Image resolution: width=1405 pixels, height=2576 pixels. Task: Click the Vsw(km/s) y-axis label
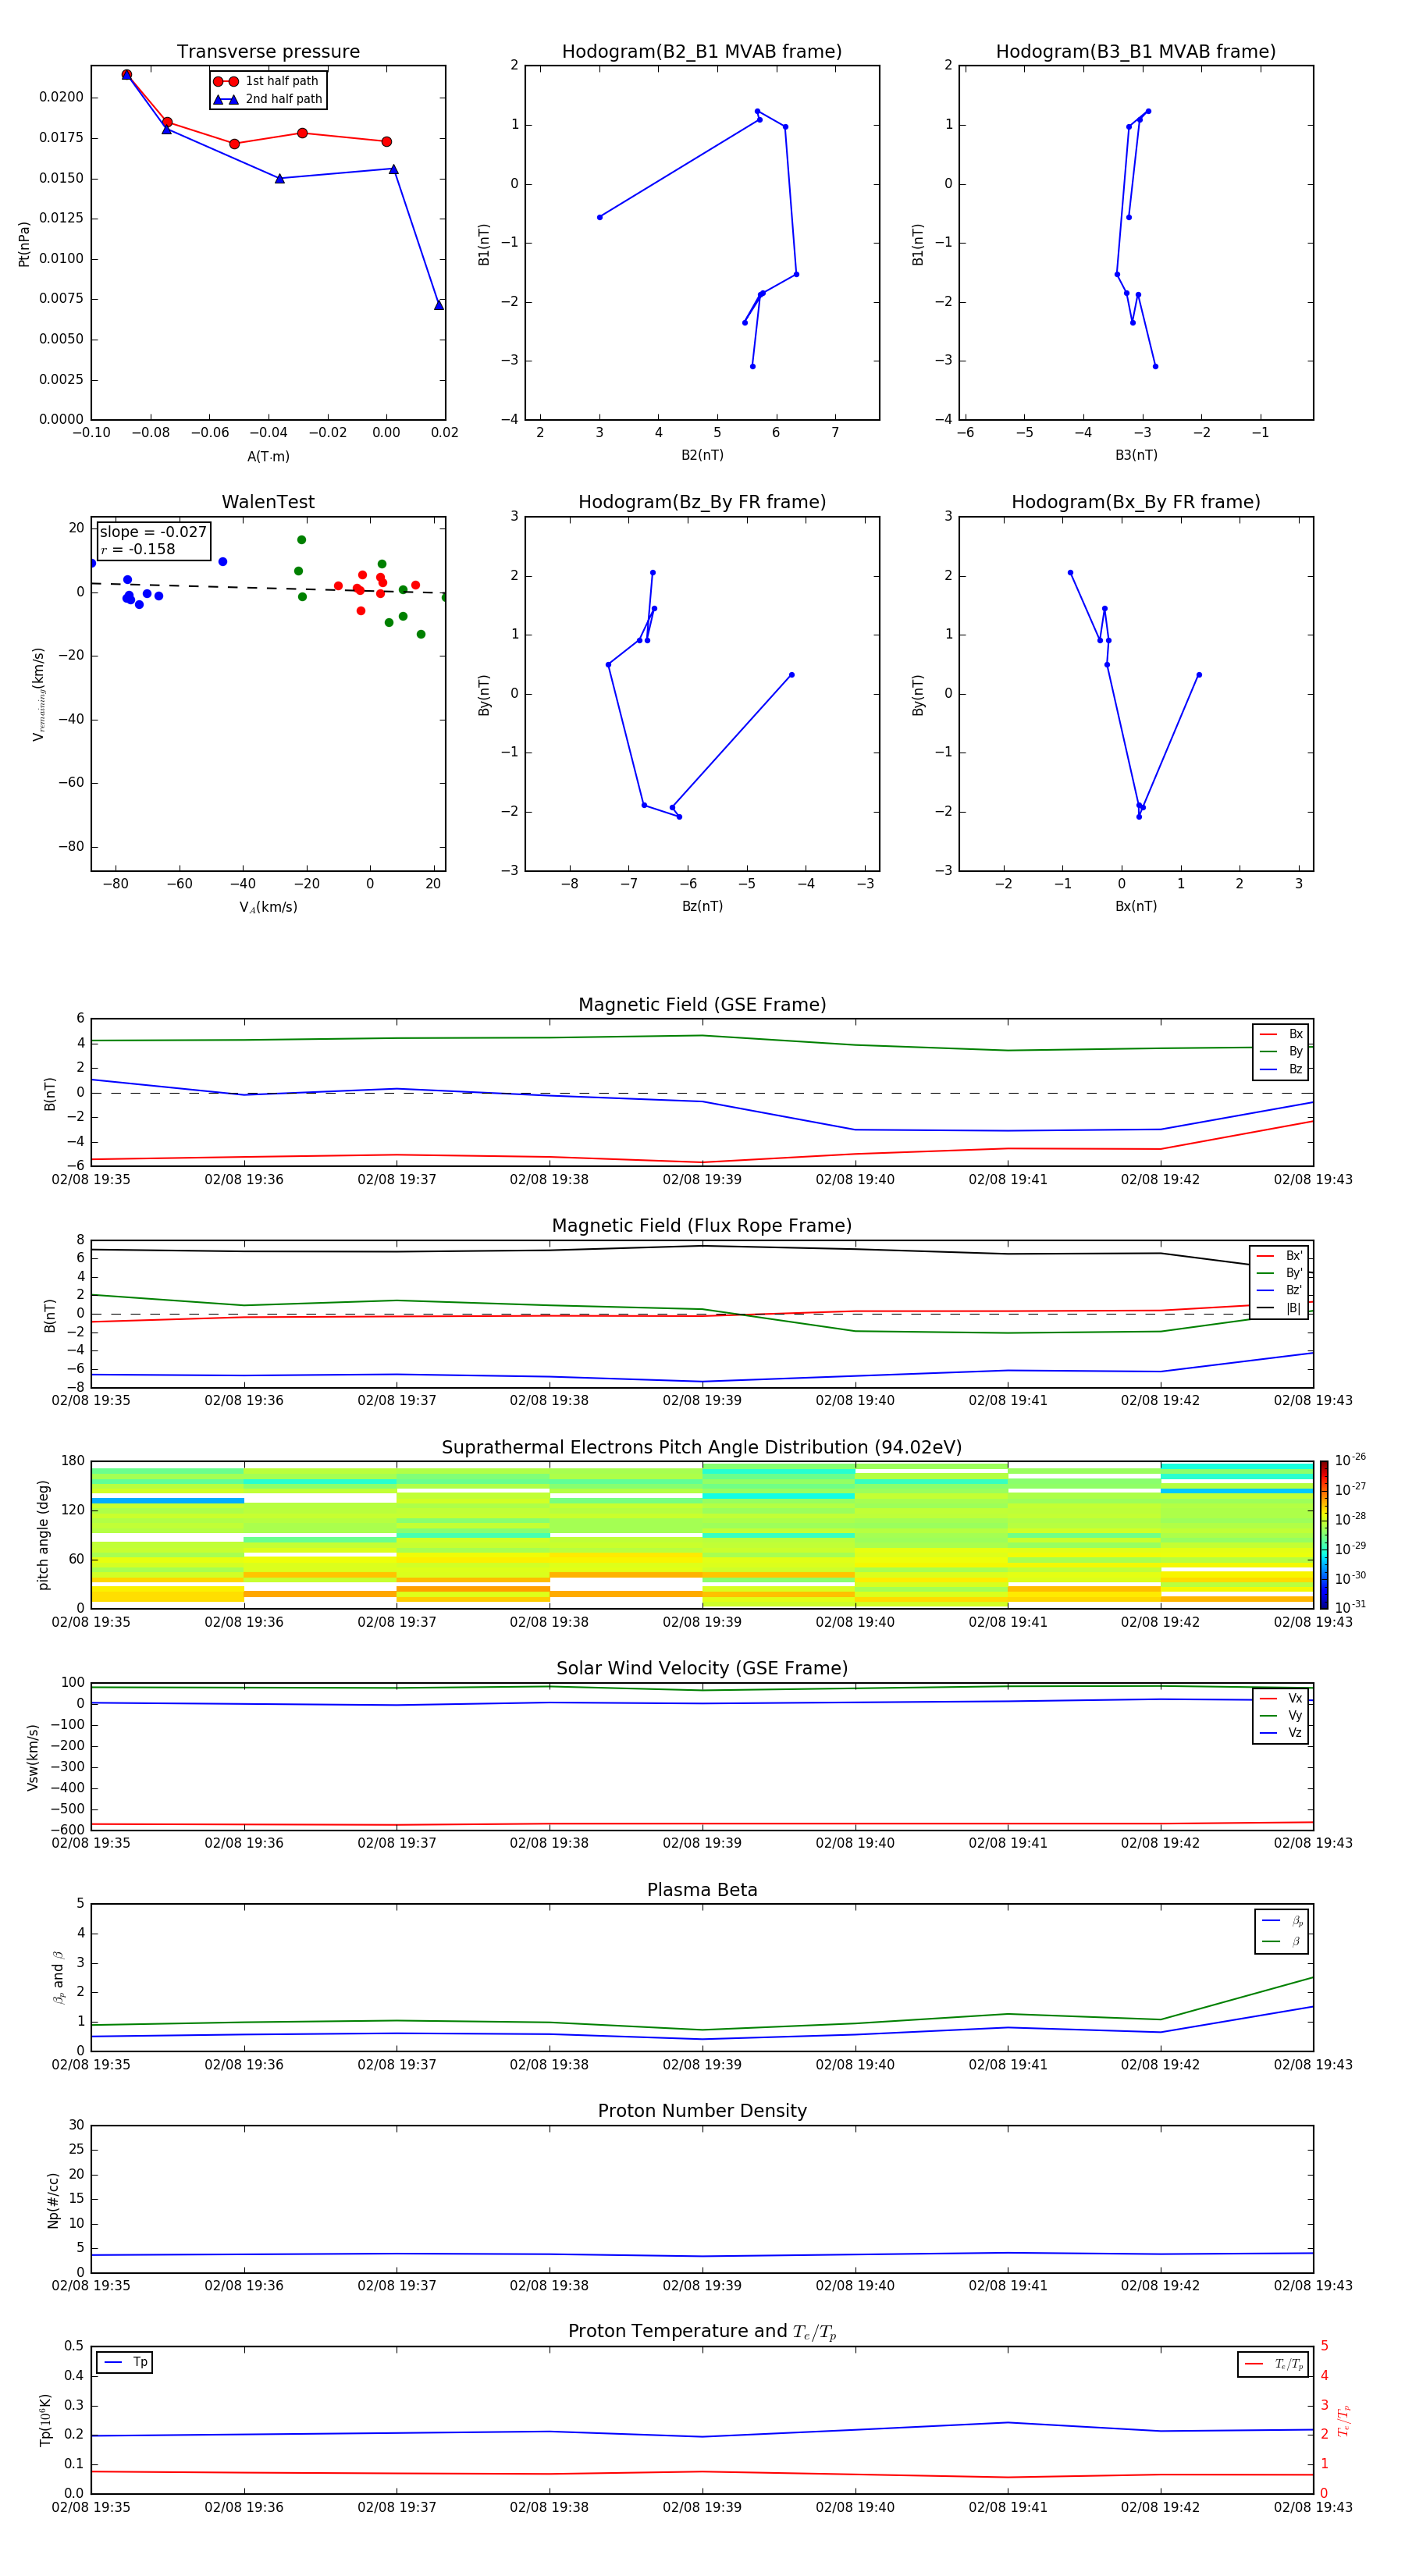[32, 1757]
